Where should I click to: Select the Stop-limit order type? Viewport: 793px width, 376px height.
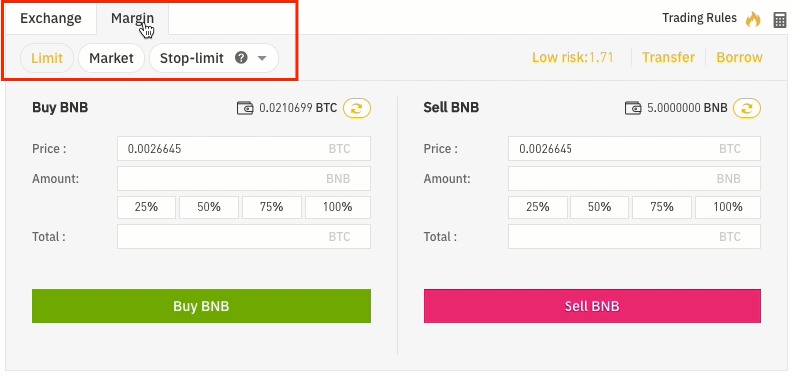[x=192, y=58]
